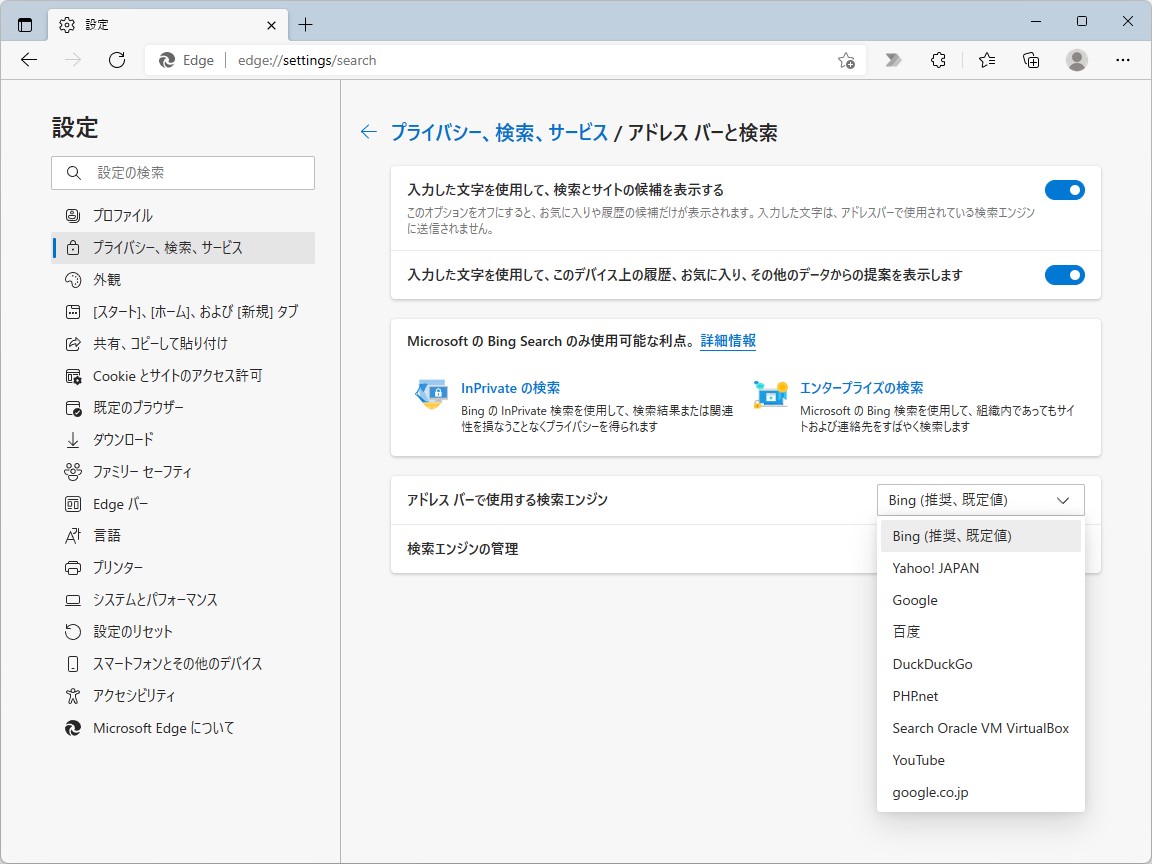Screen dimensions: 1152x864
Task: Open the 拡張機能 (extensions) icon
Action: tap(938, 60)
